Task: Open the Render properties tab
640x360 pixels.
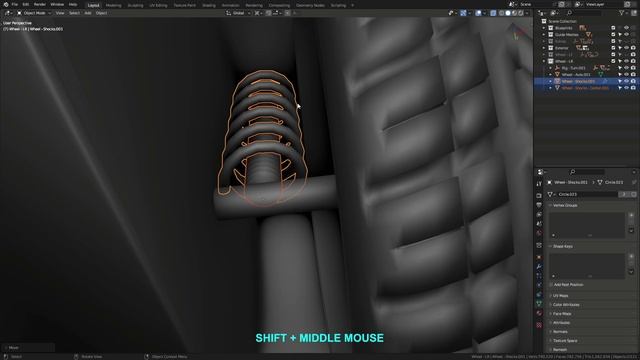Action: [x=539, y=196]
